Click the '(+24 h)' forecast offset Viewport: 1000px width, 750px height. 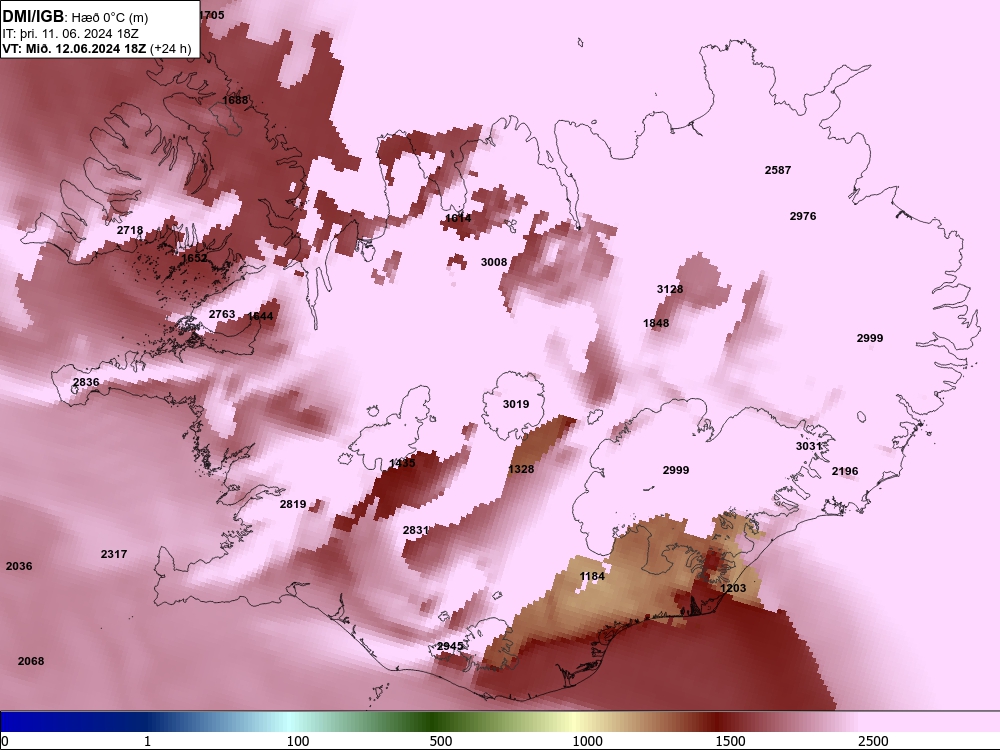170,48
